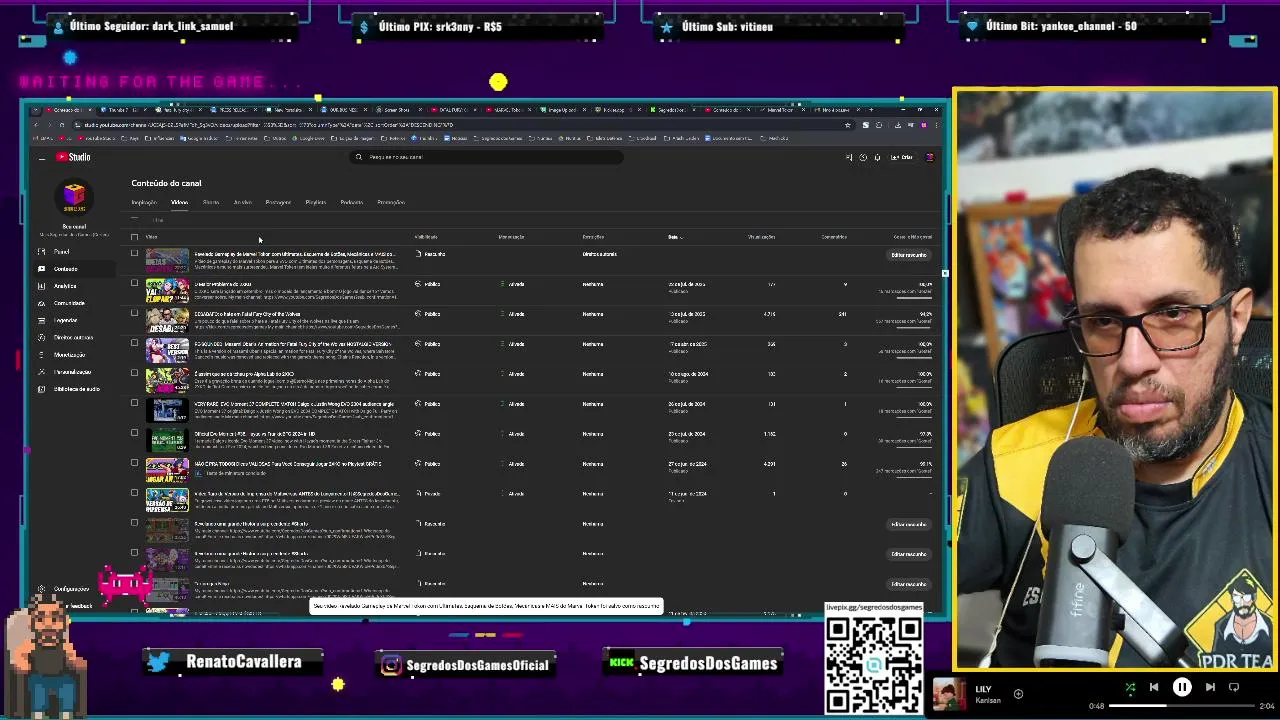This screenshot has height=720, width=1280.
Task: Click the browser back arrow
Action: pos(36,125)
